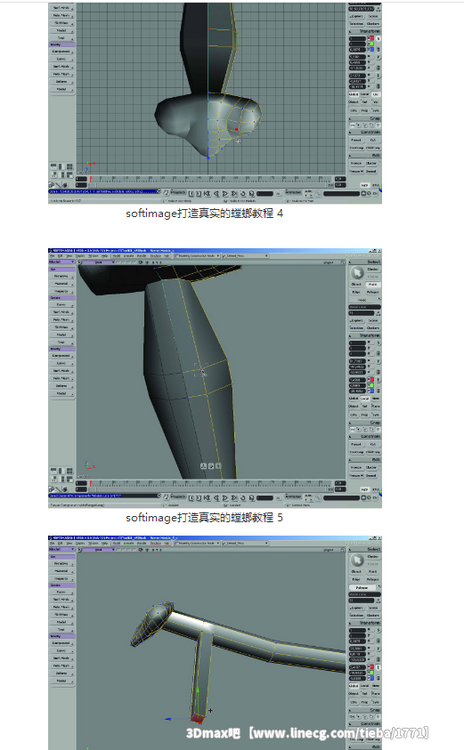Click Parent button in tutorial 5 Constrain panel
The width and height of the screenshot is (464, 750).
pos(356,444)
